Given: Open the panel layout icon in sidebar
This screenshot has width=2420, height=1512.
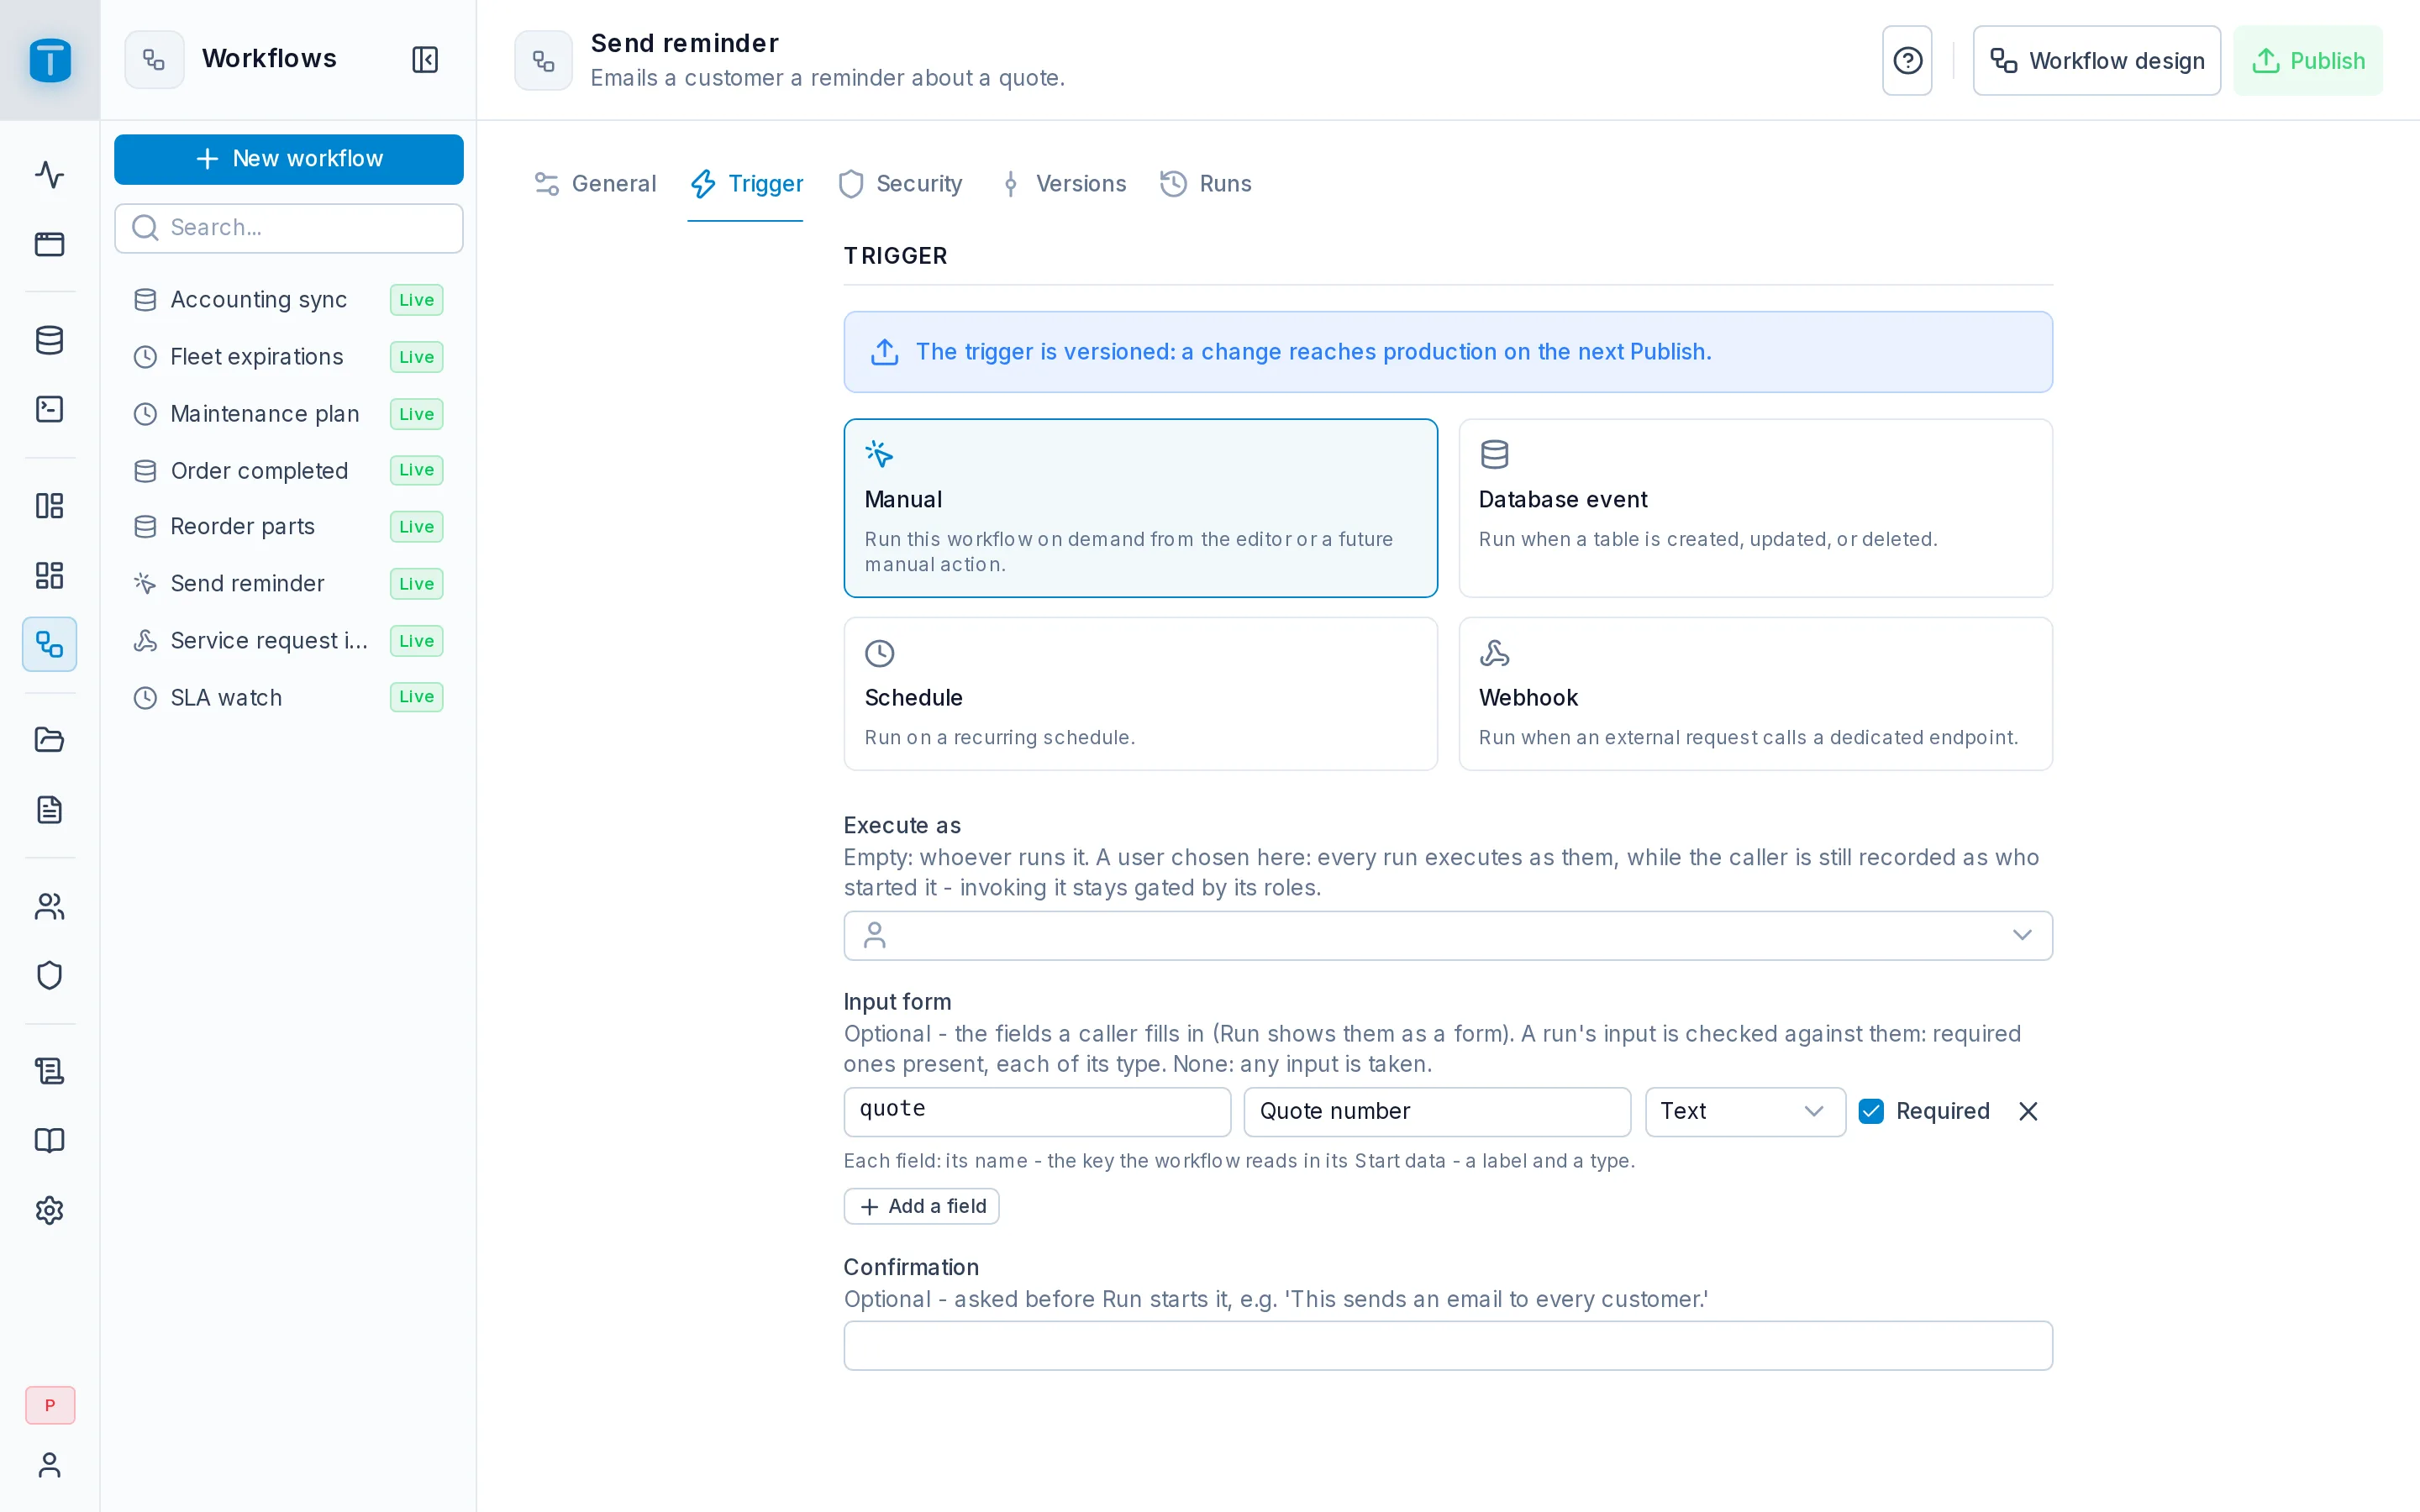Looking at the screenshot, I should pyautogui.click(x=50, y=506).
